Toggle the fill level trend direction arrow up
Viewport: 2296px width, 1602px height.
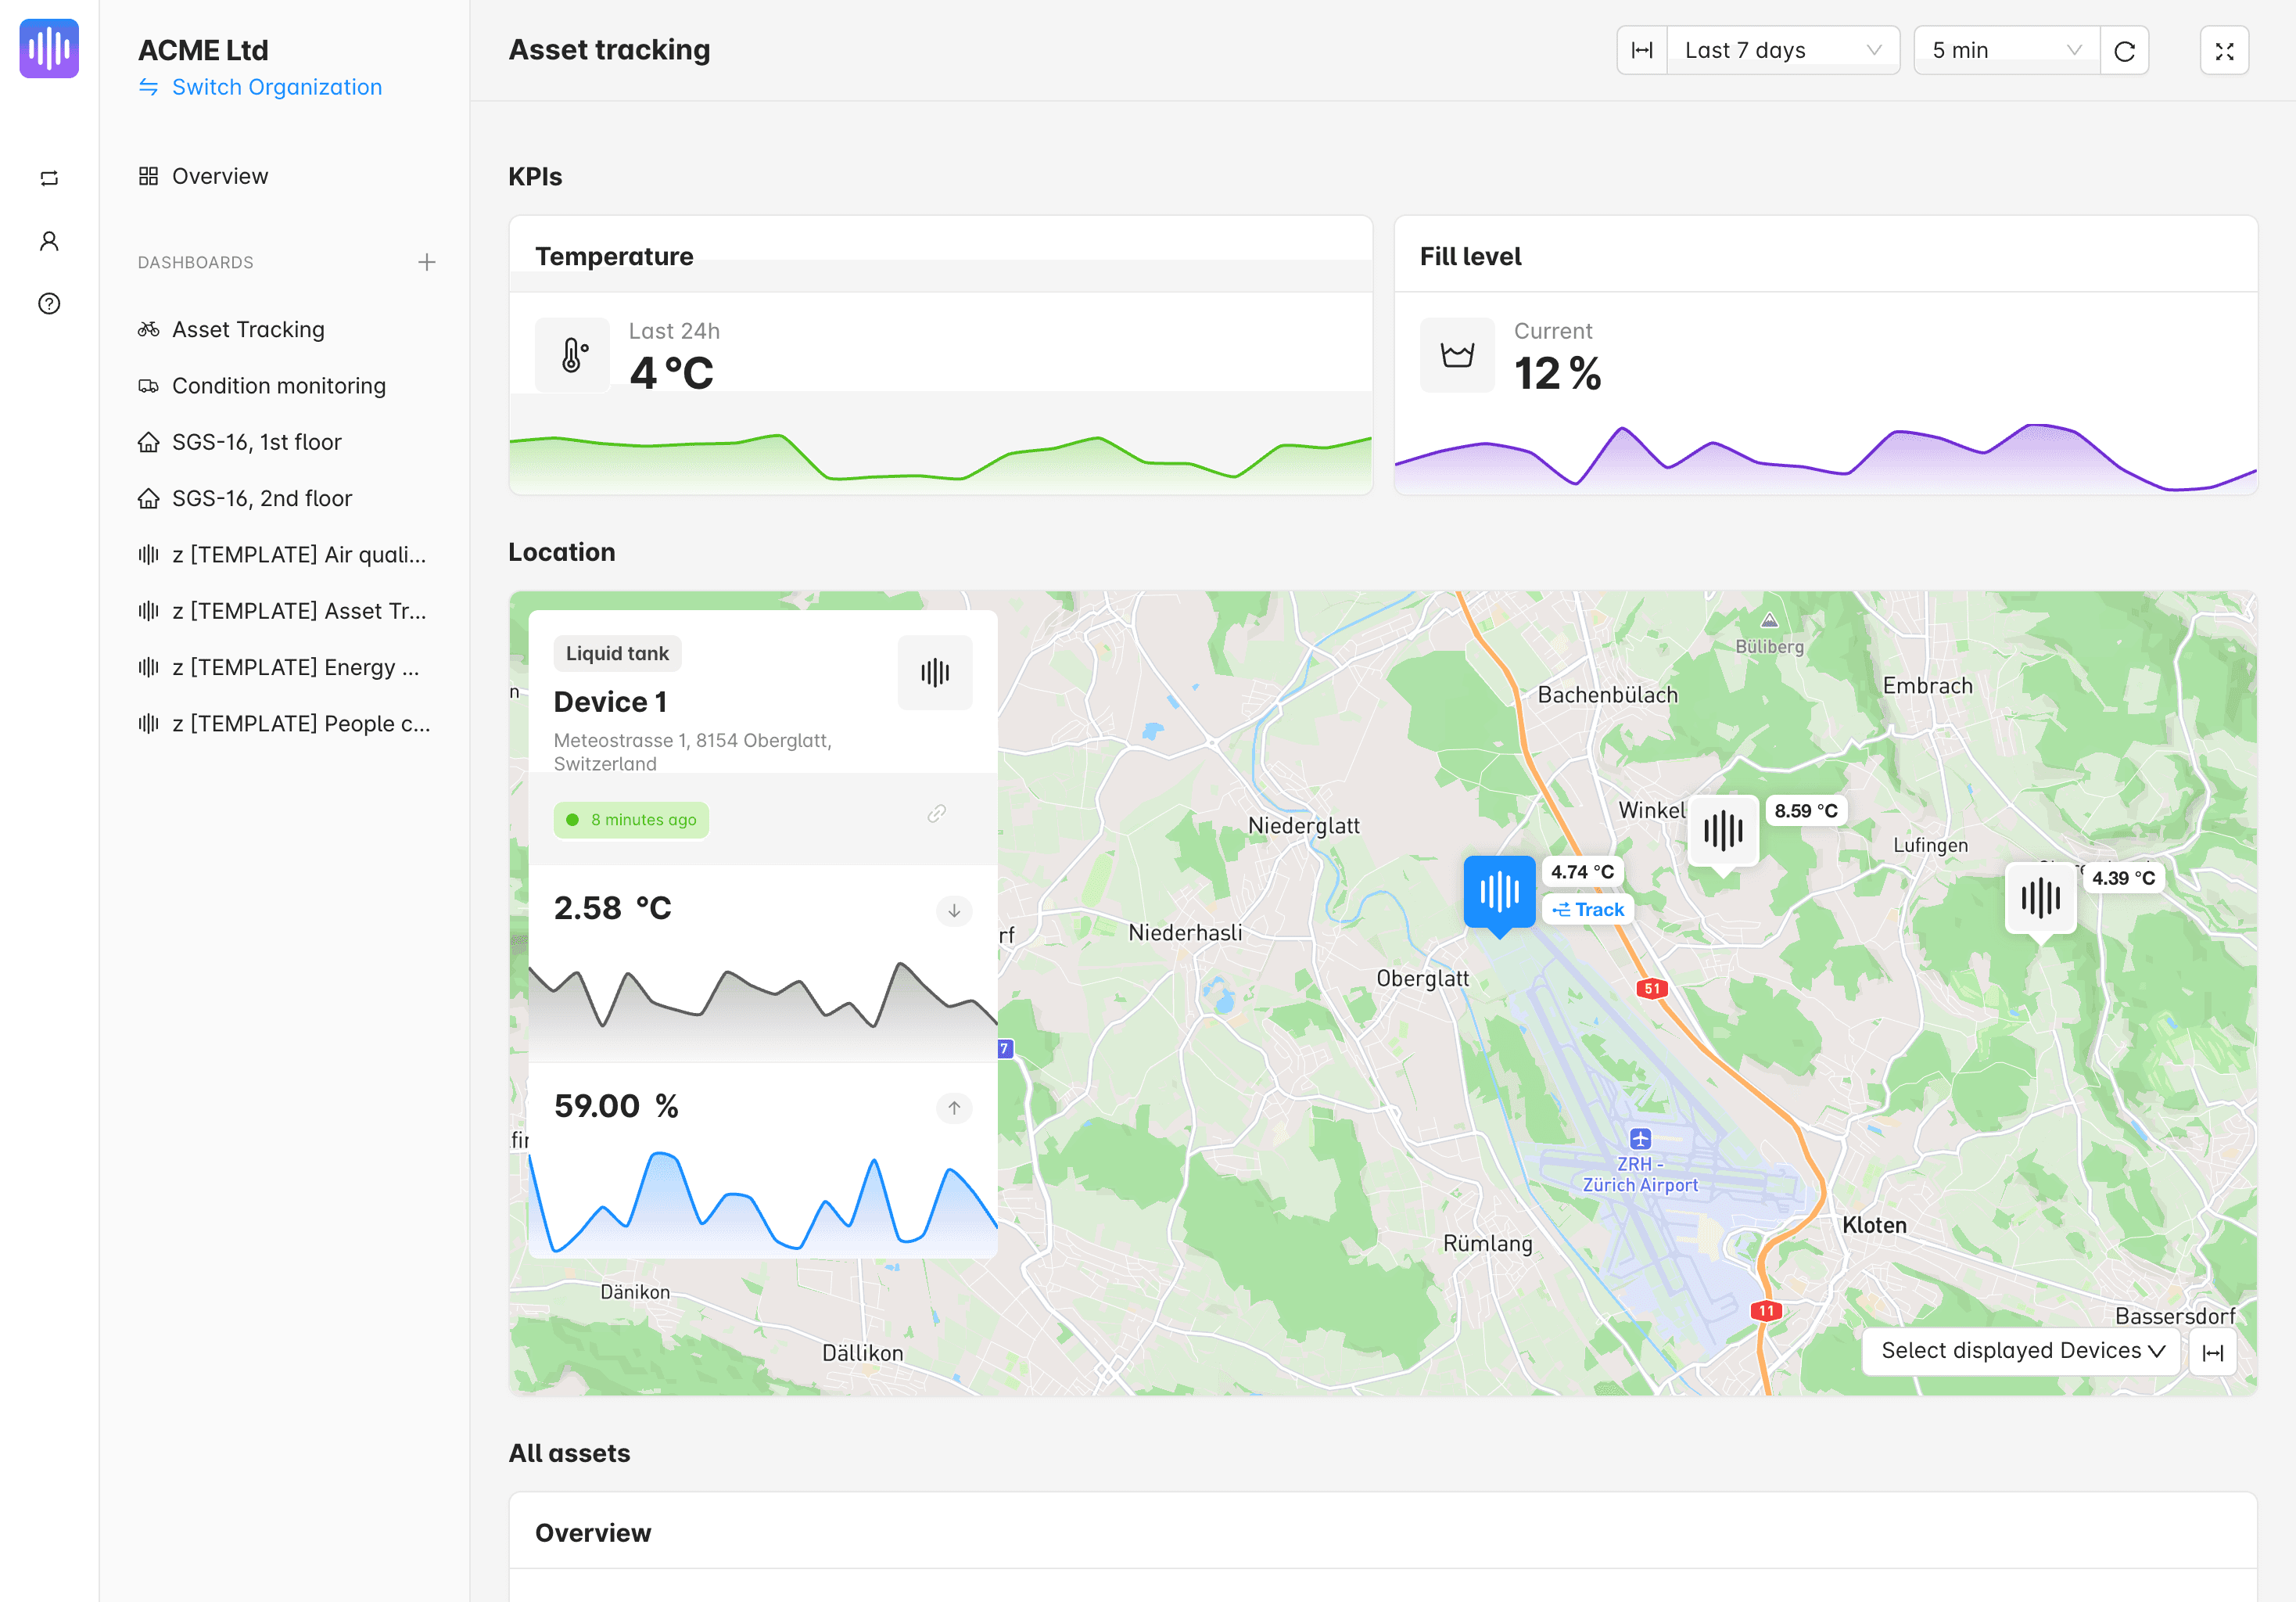tap(954, 1105)
